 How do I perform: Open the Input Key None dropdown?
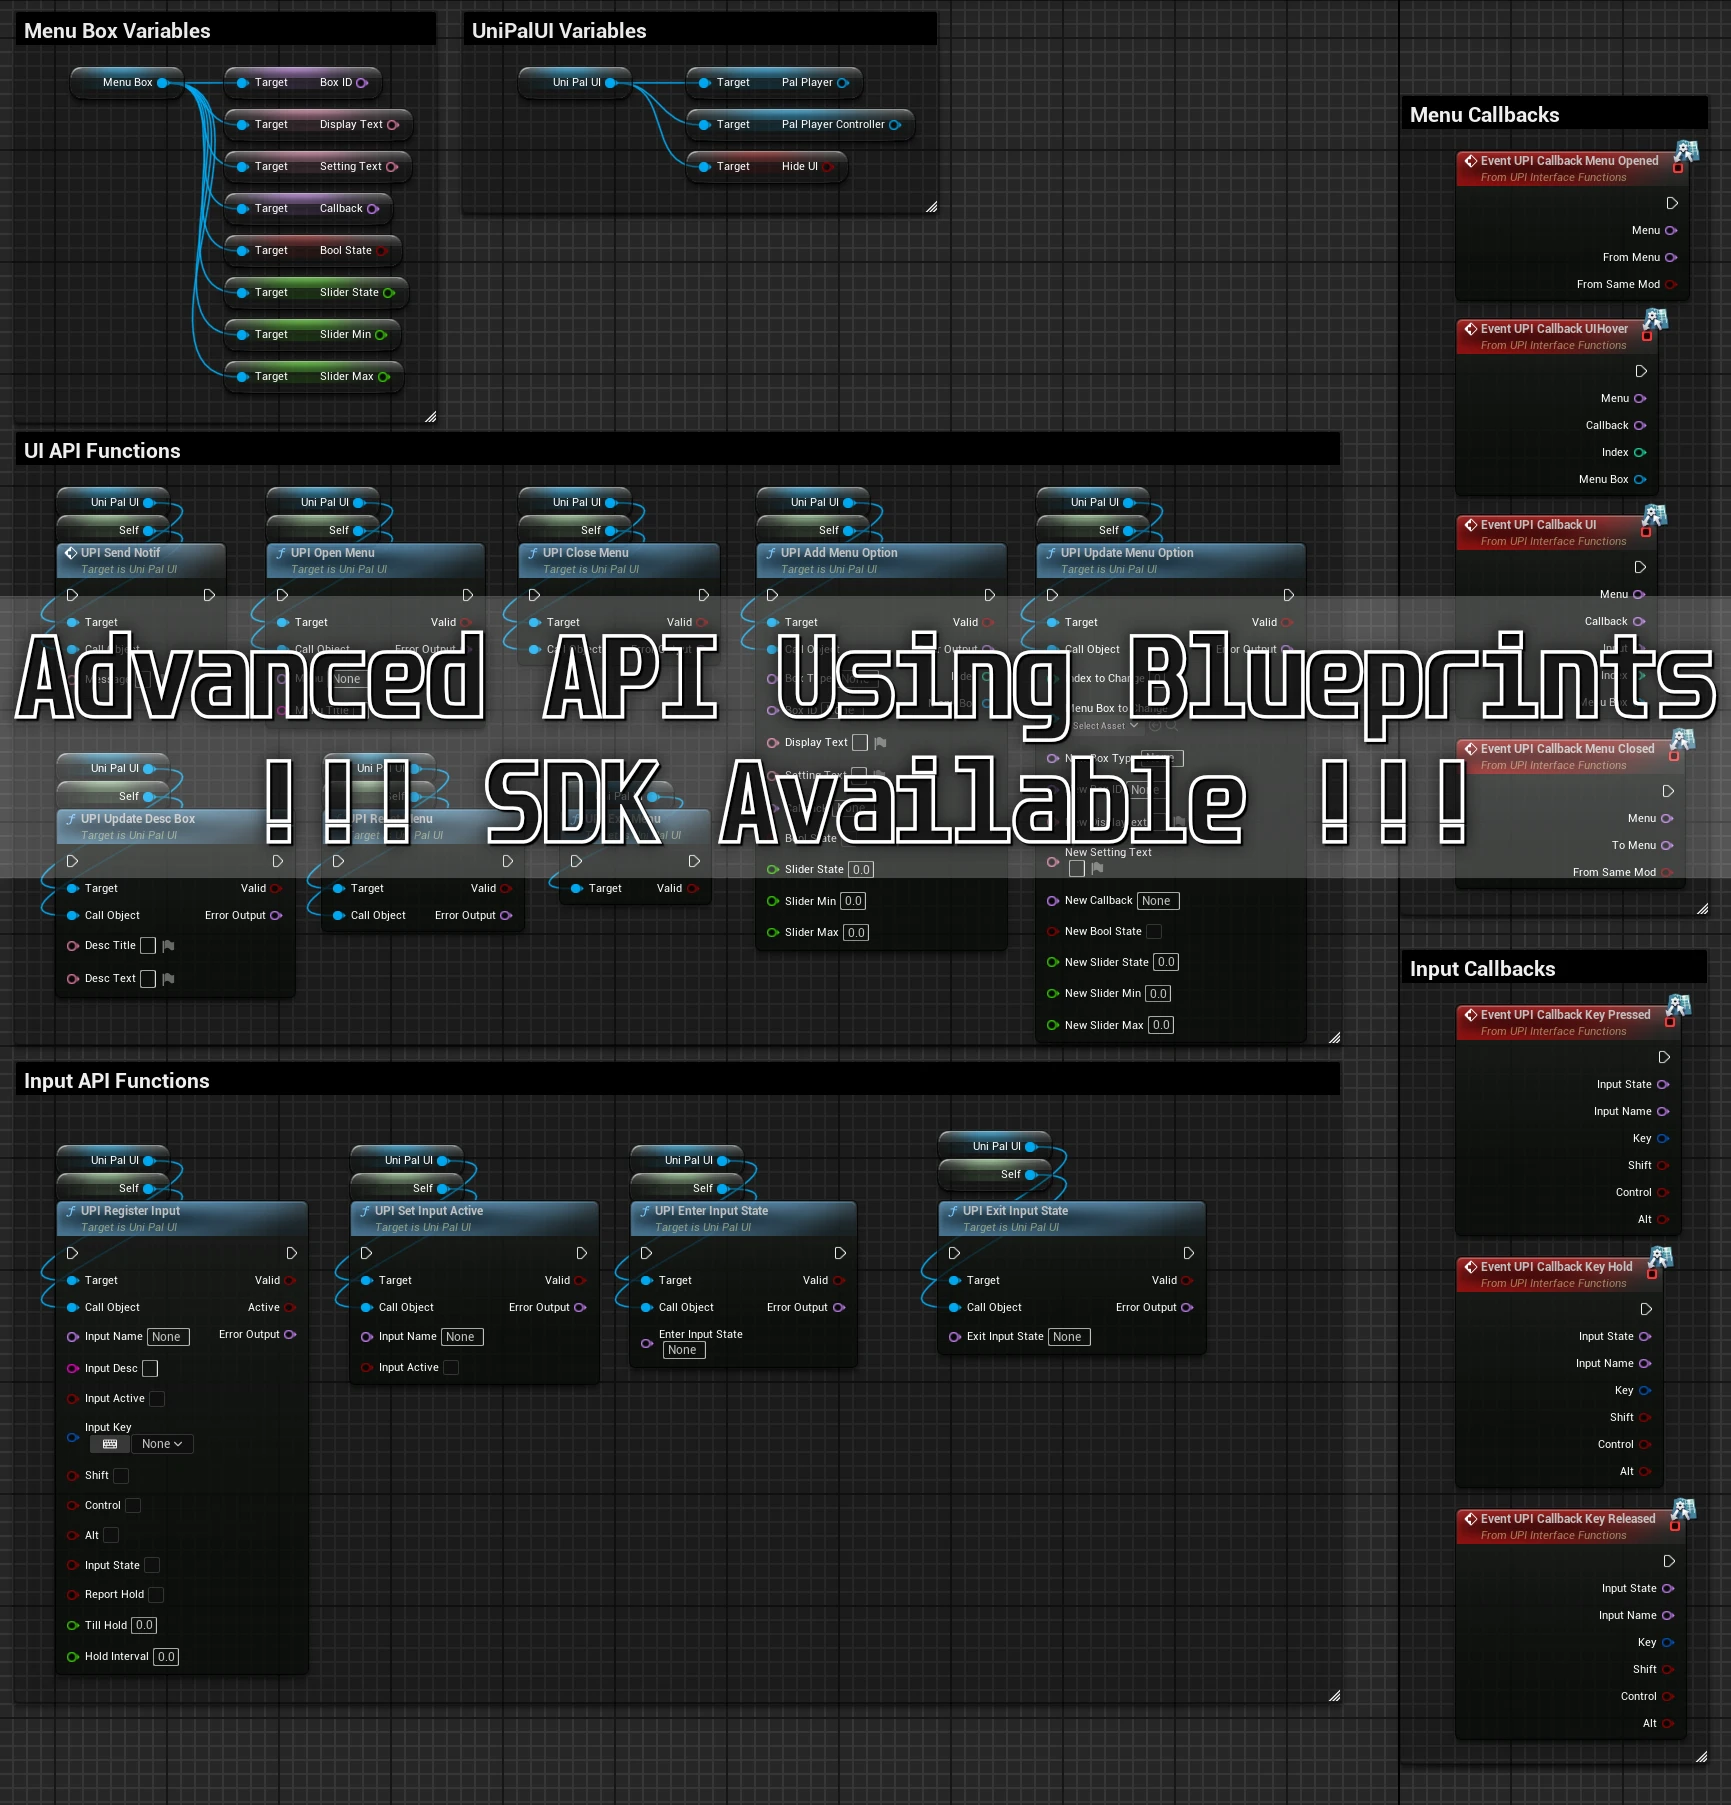162,1444
